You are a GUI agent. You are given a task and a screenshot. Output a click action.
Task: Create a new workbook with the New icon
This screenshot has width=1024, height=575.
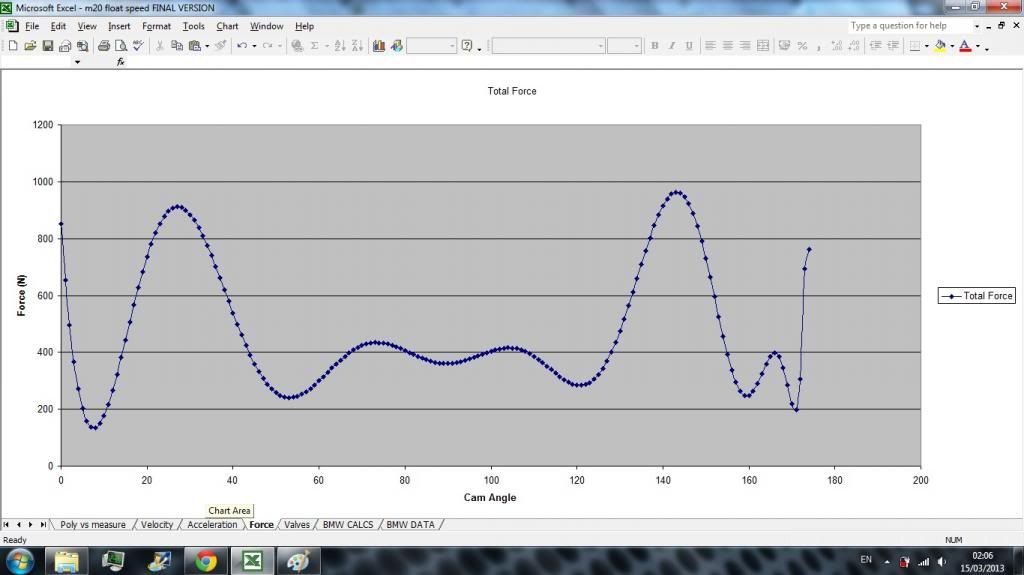[13, 46]
